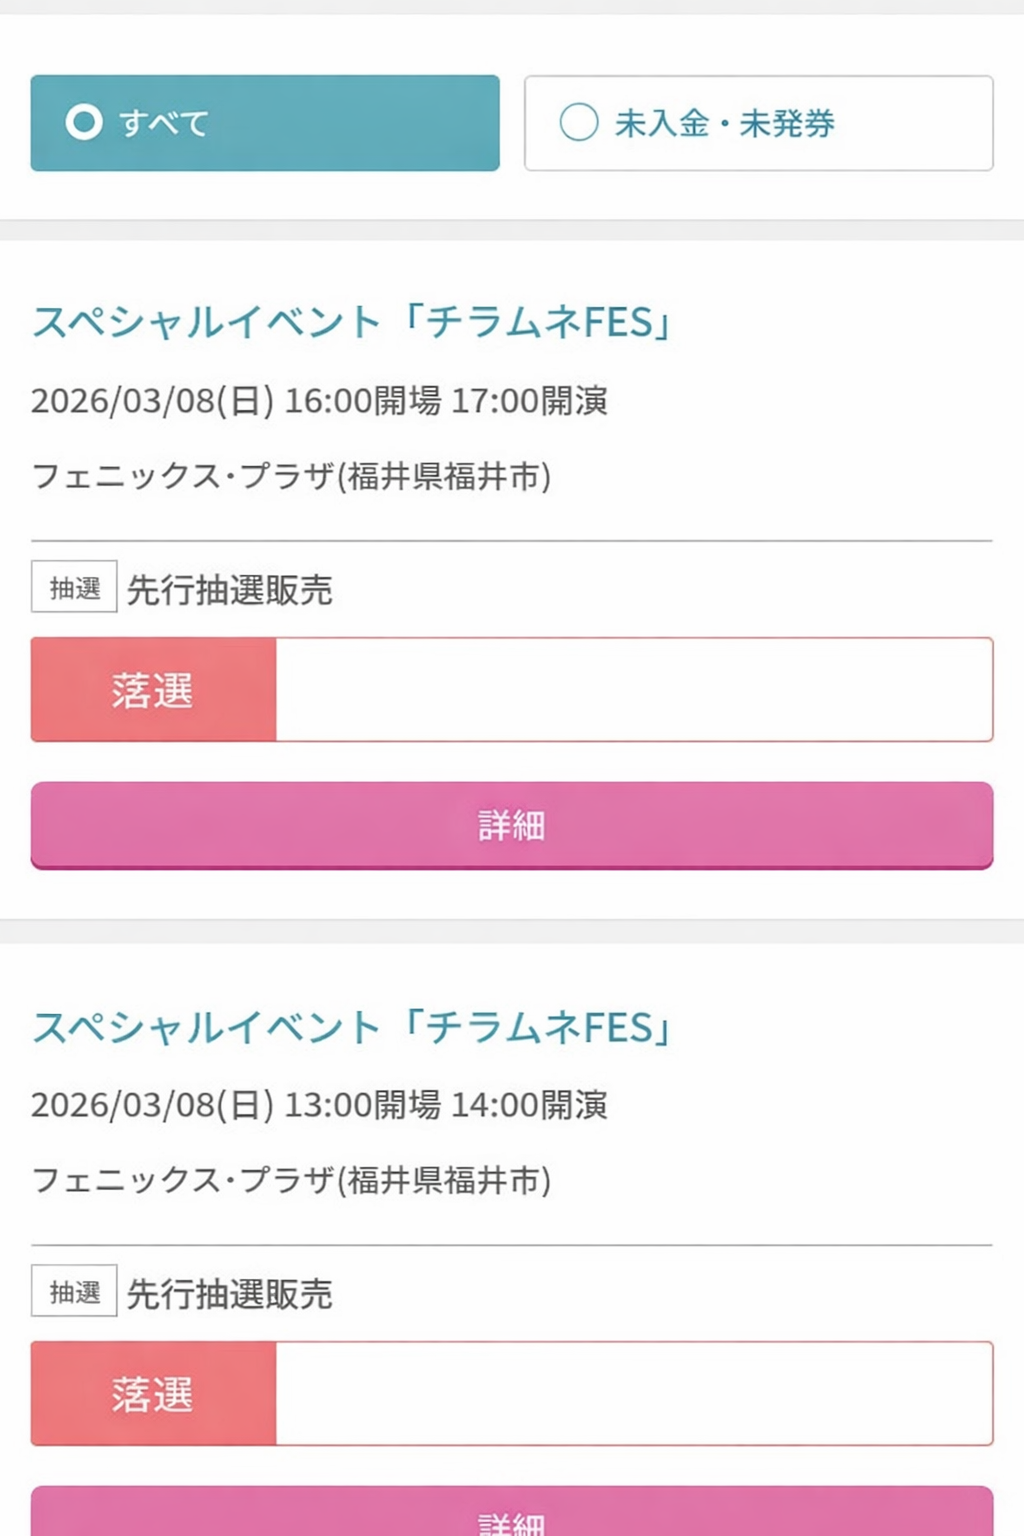Image resolution: width=1024 pixels, height=1536 pixels.
Task: Select the 未入金・未発券 filter option
Action: coord(758,123)
